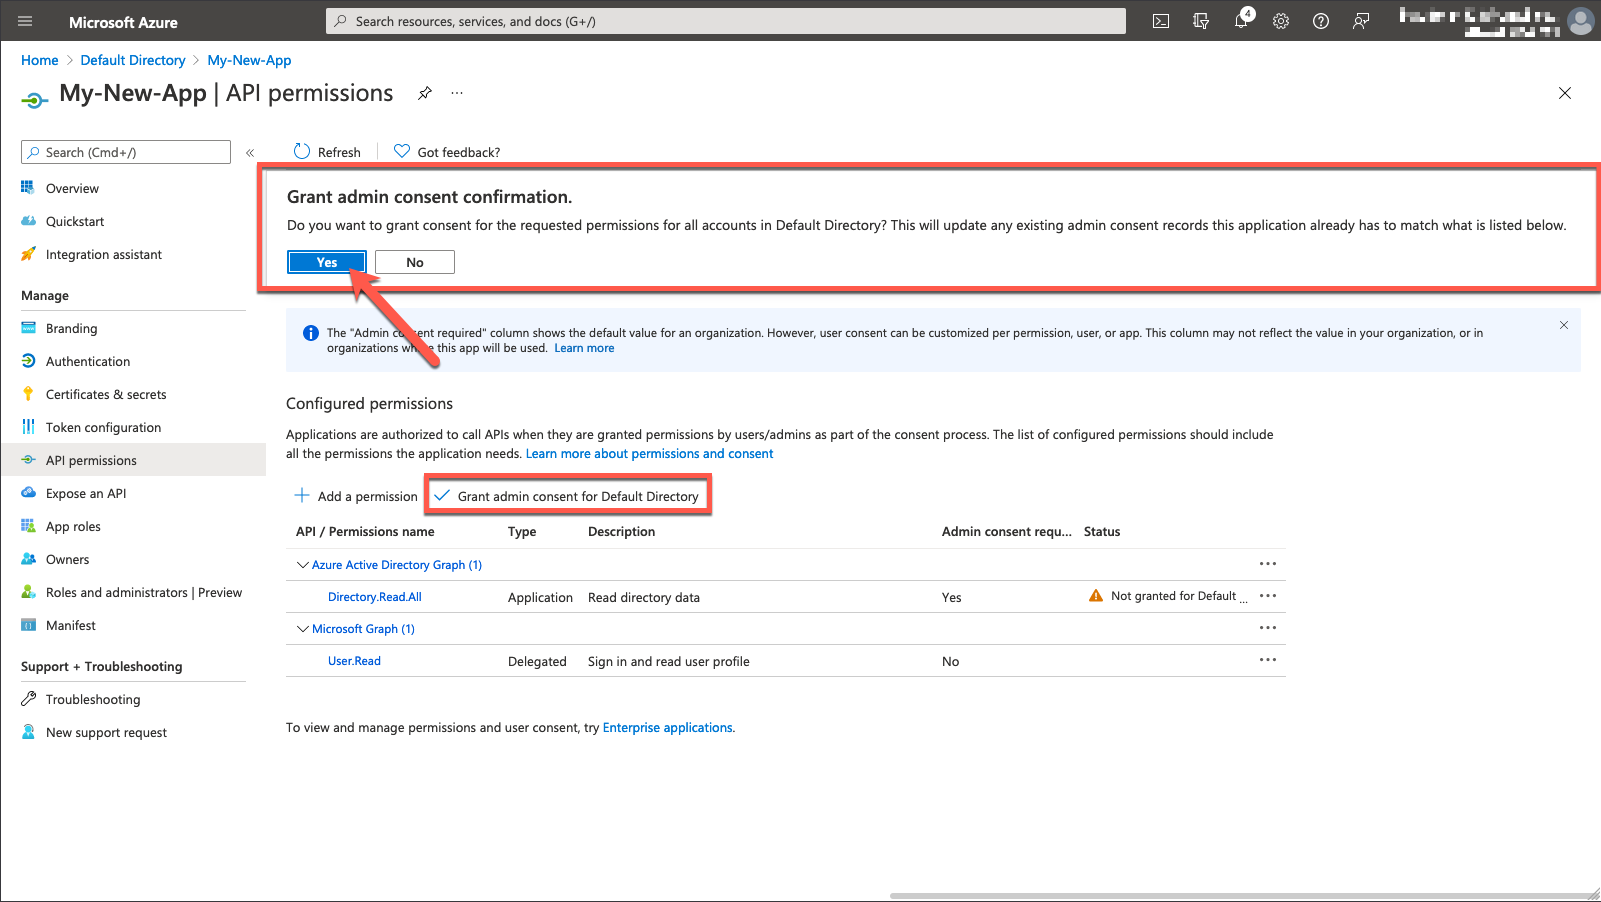Viewport: 1601px width, 902px height.
Task: Open the help question mark icon
Action: [x=1321, y=21]
